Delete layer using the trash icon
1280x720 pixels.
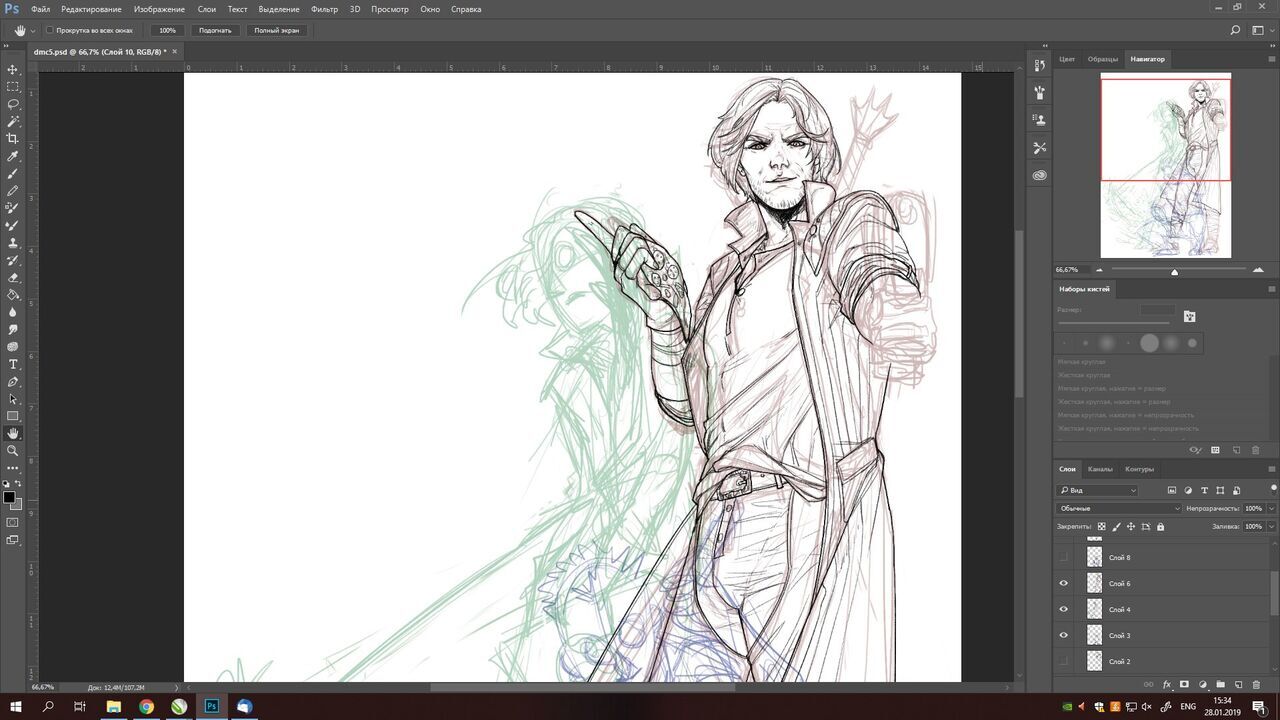click(1256, 685)
